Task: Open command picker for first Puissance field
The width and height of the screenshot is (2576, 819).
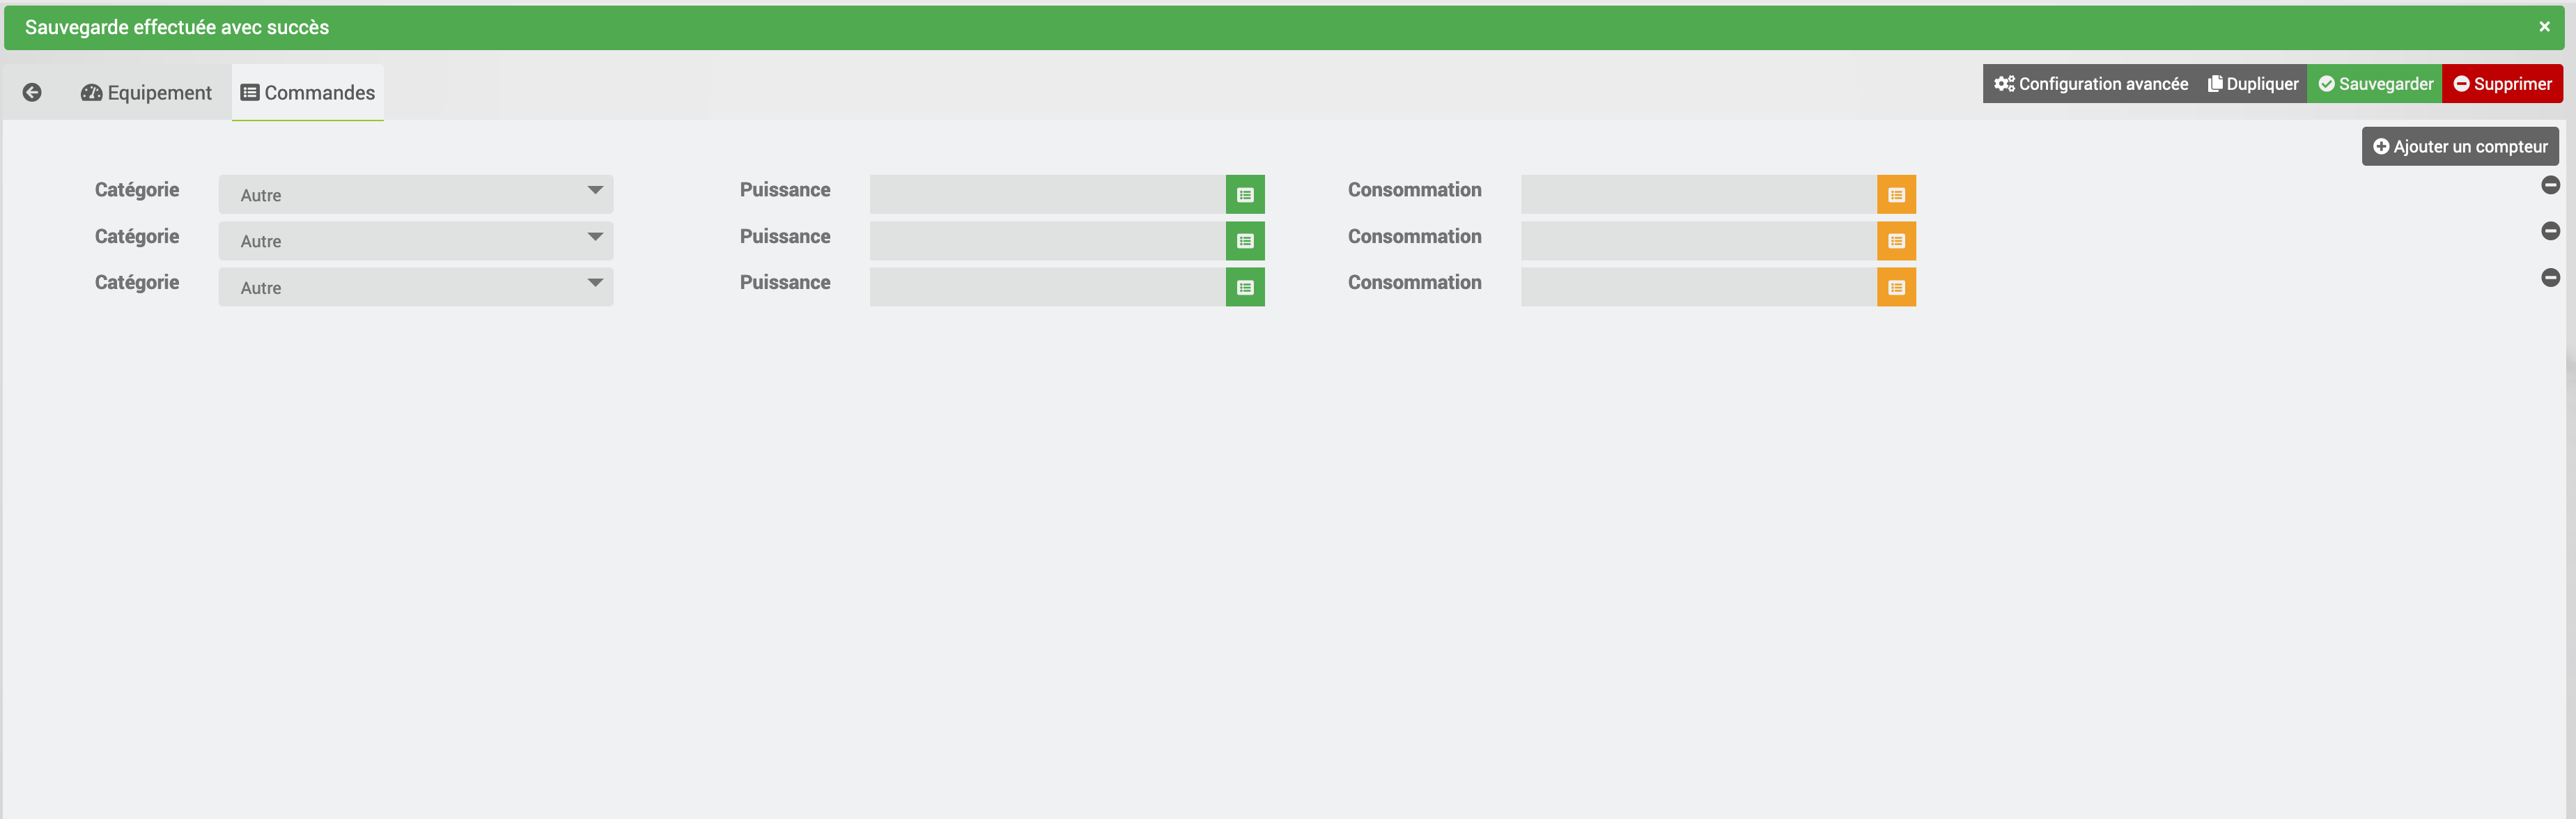Action: (x=1244, y=195)
